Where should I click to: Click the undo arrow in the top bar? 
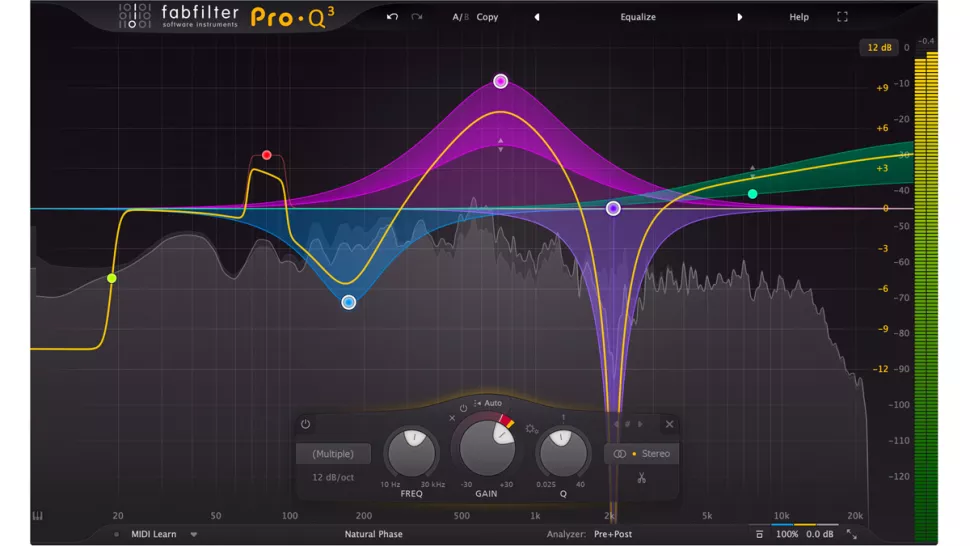click(x=392, y=17)
